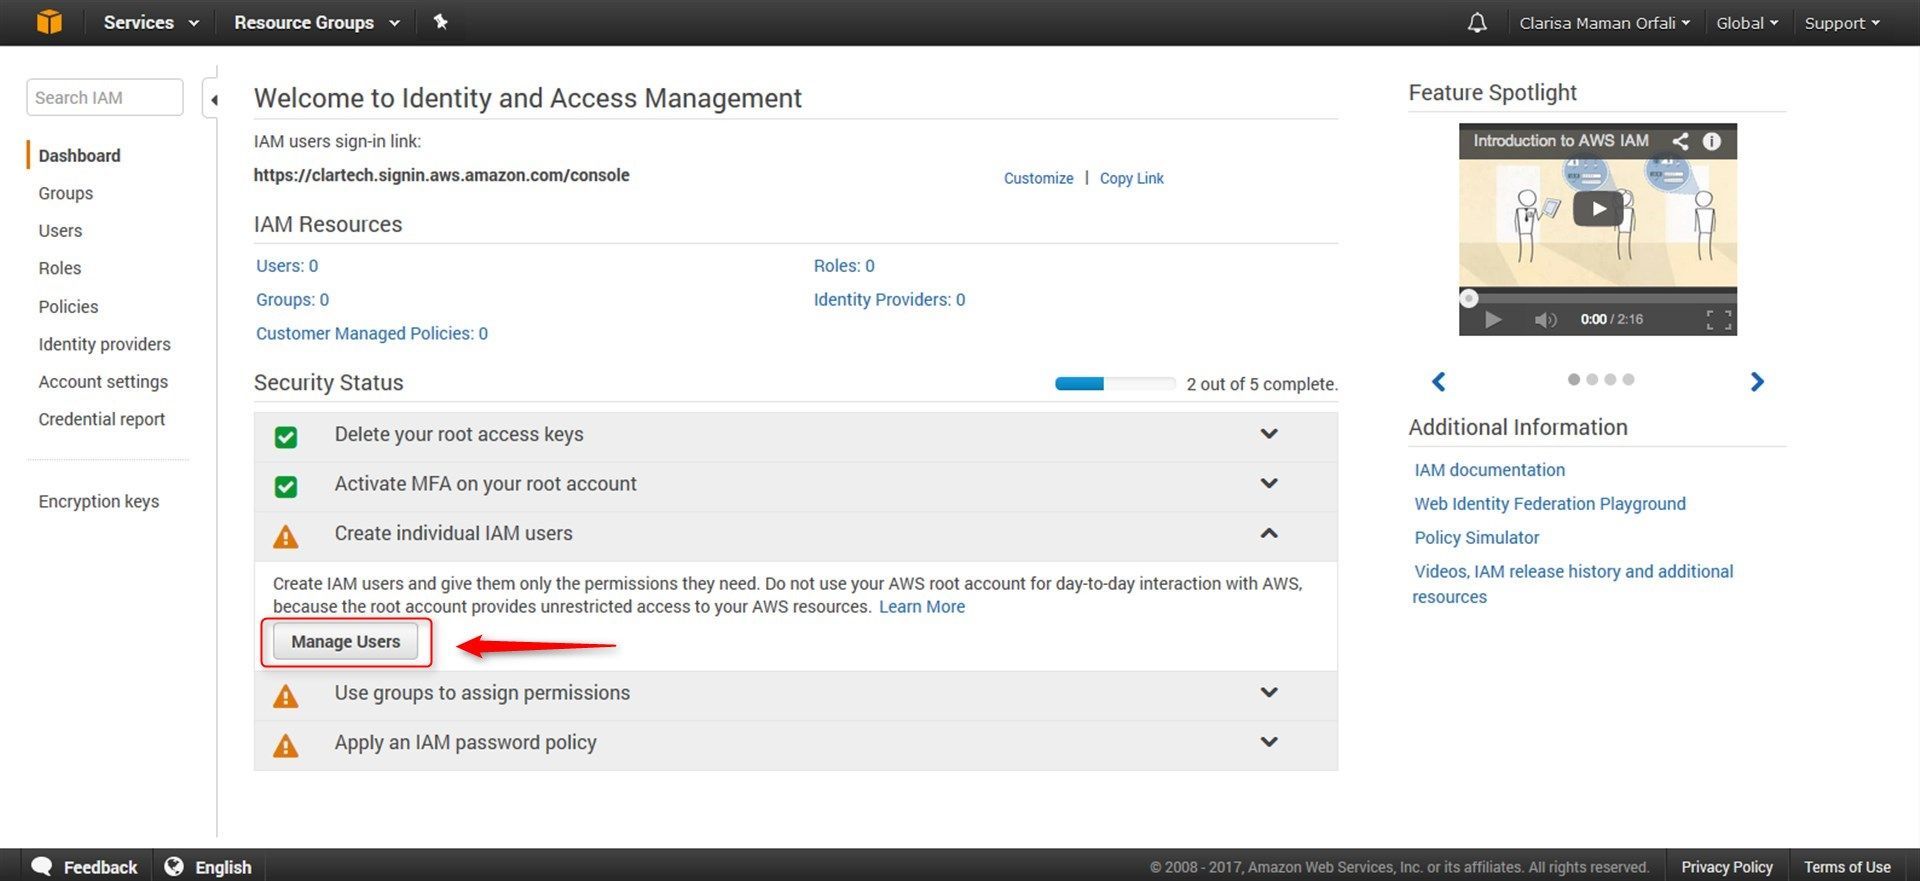Click the AWS cube logo icon

pyautogui.click(x=49, y=22)
